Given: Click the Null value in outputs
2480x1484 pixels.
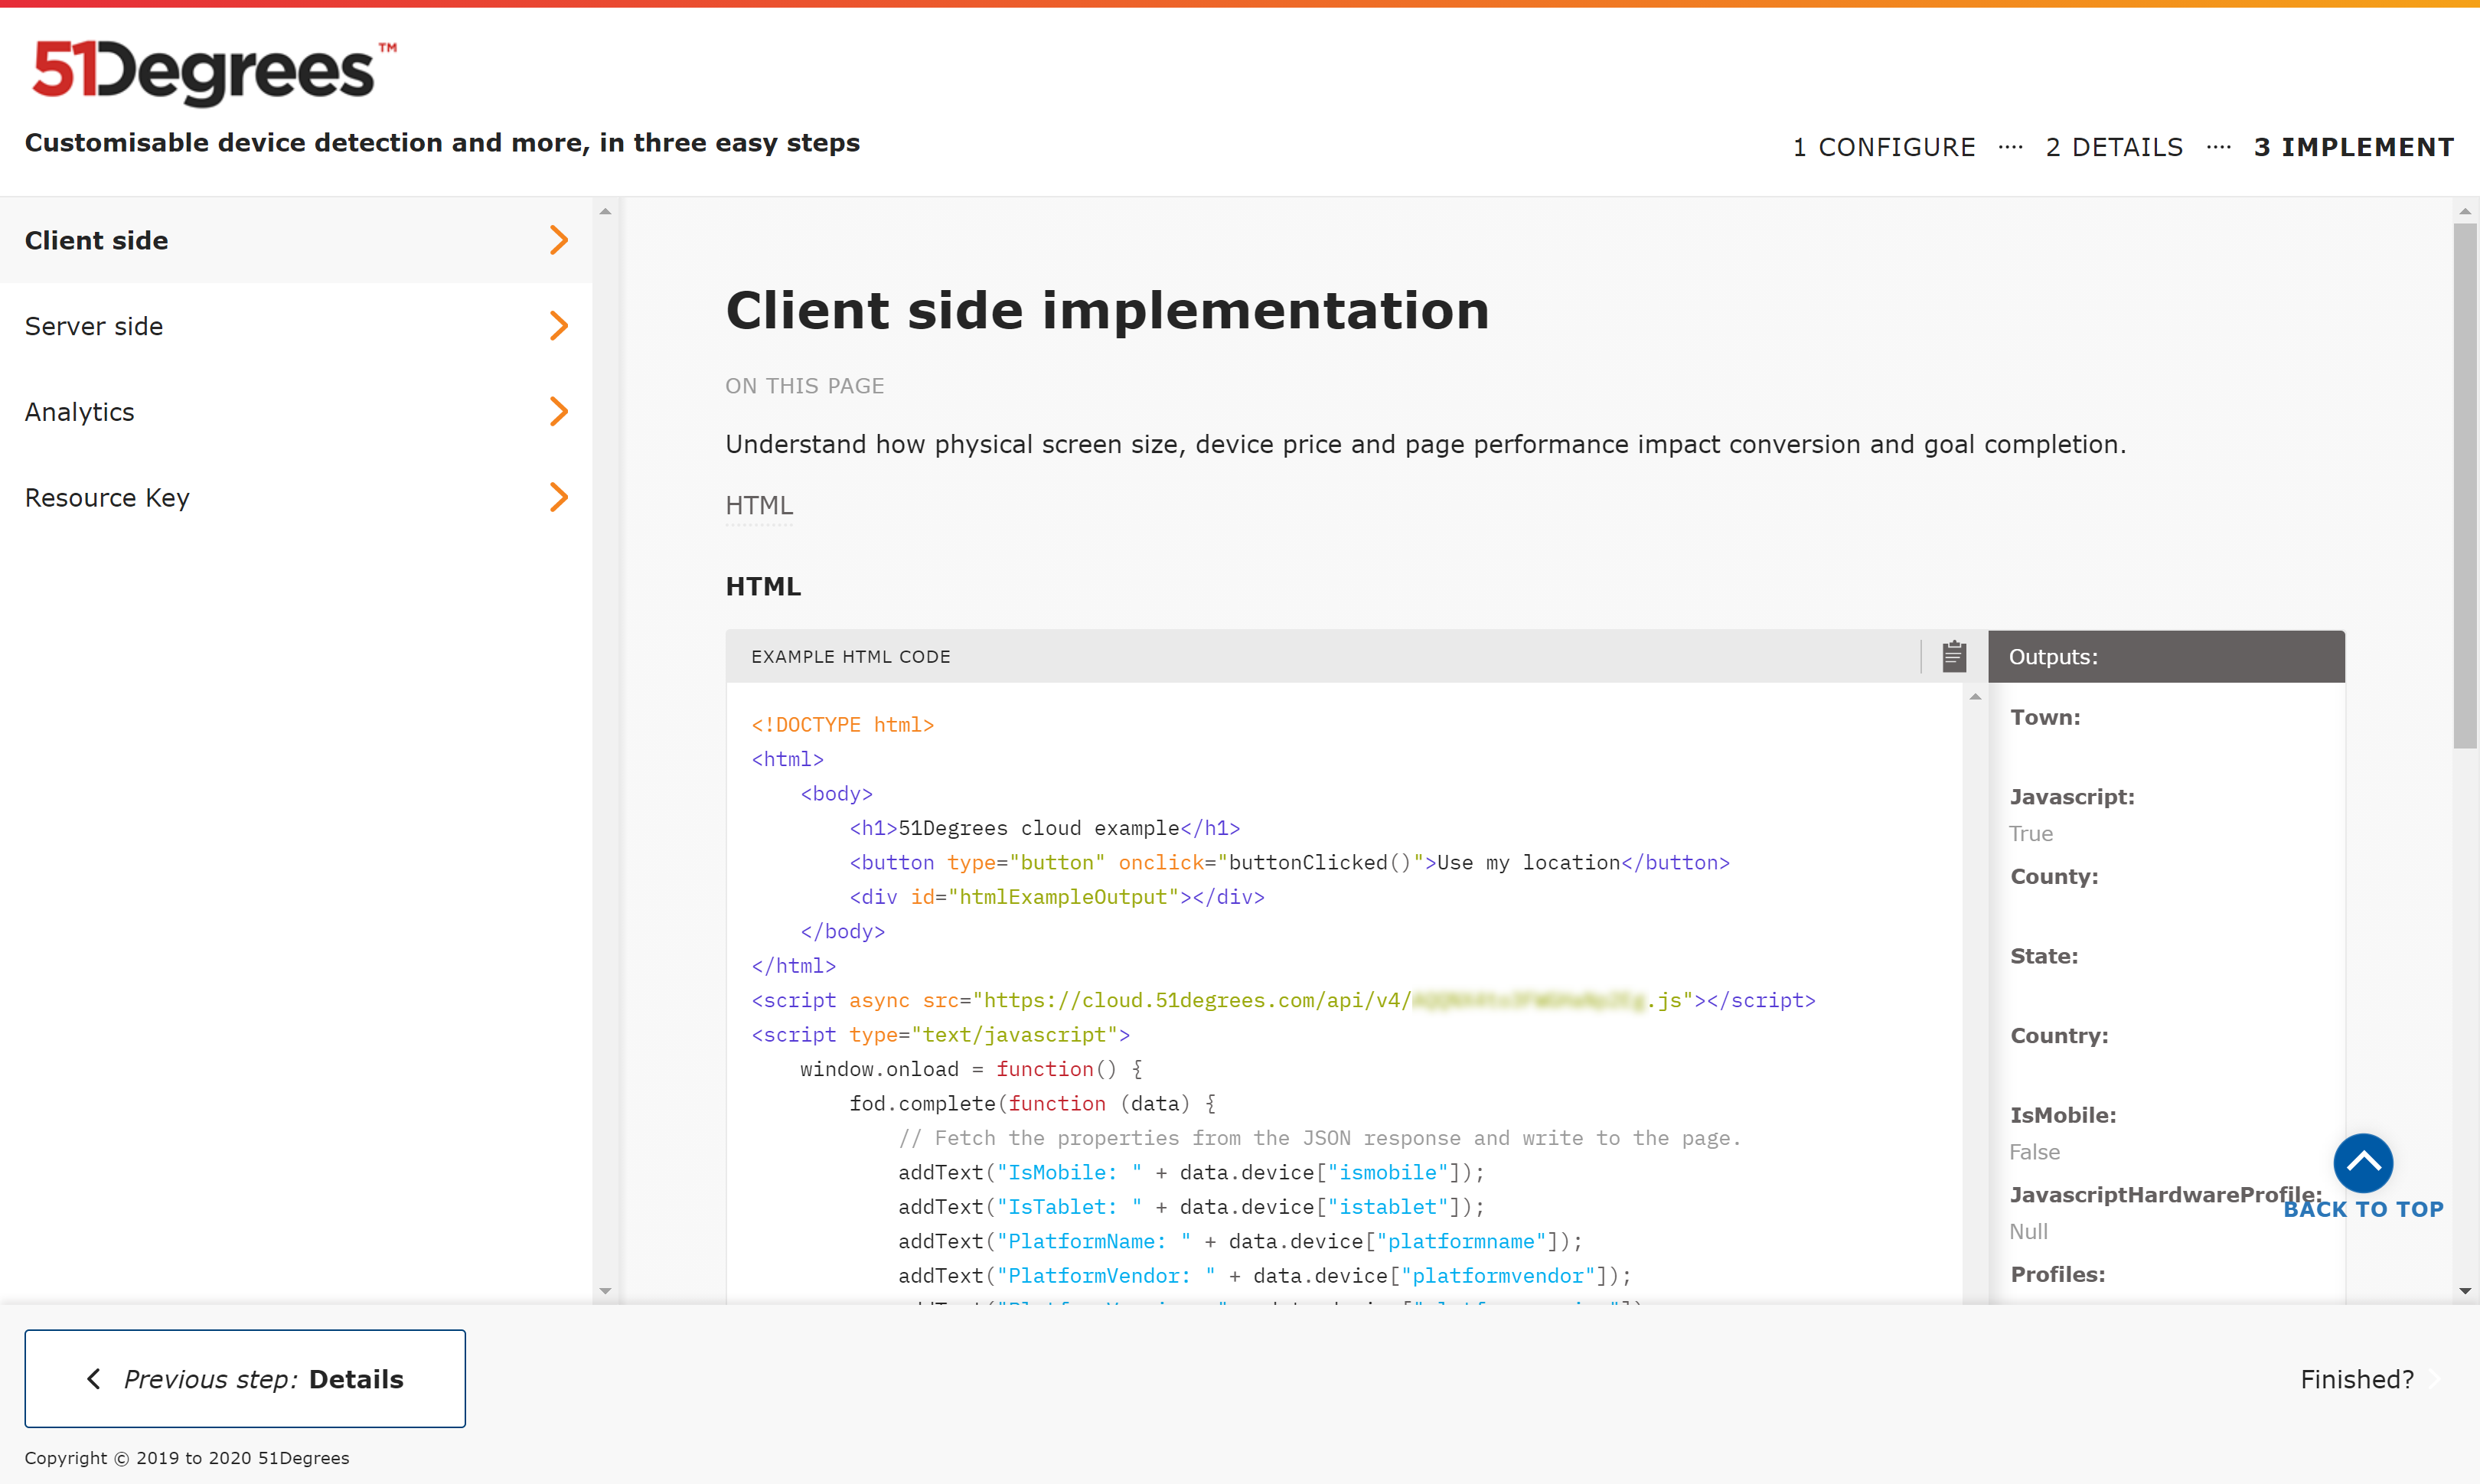Looking at the screenshot, I should coord(2029,1231).
